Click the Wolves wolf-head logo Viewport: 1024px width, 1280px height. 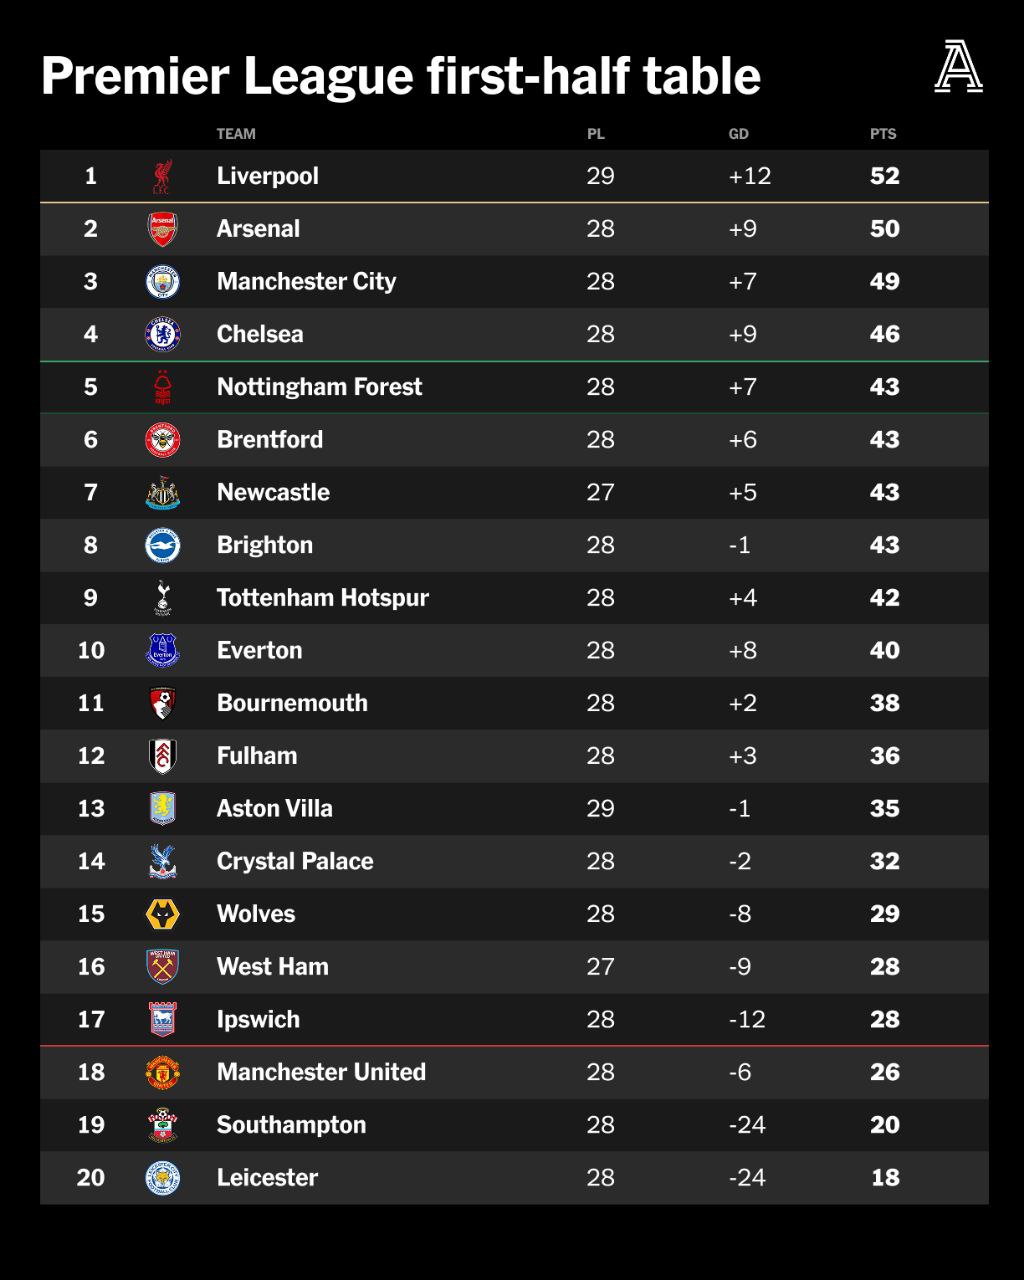(162, 914)
